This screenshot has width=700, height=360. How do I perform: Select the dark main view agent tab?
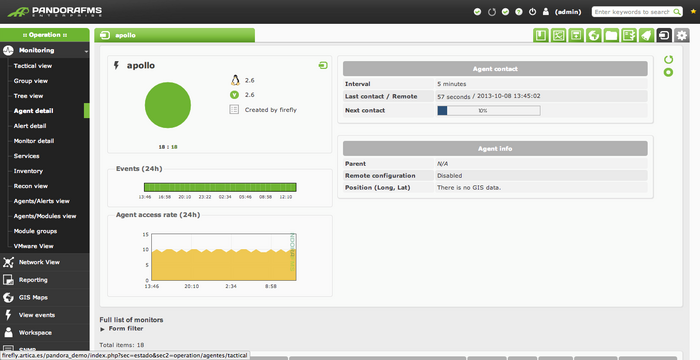click(x=664, y=35)
